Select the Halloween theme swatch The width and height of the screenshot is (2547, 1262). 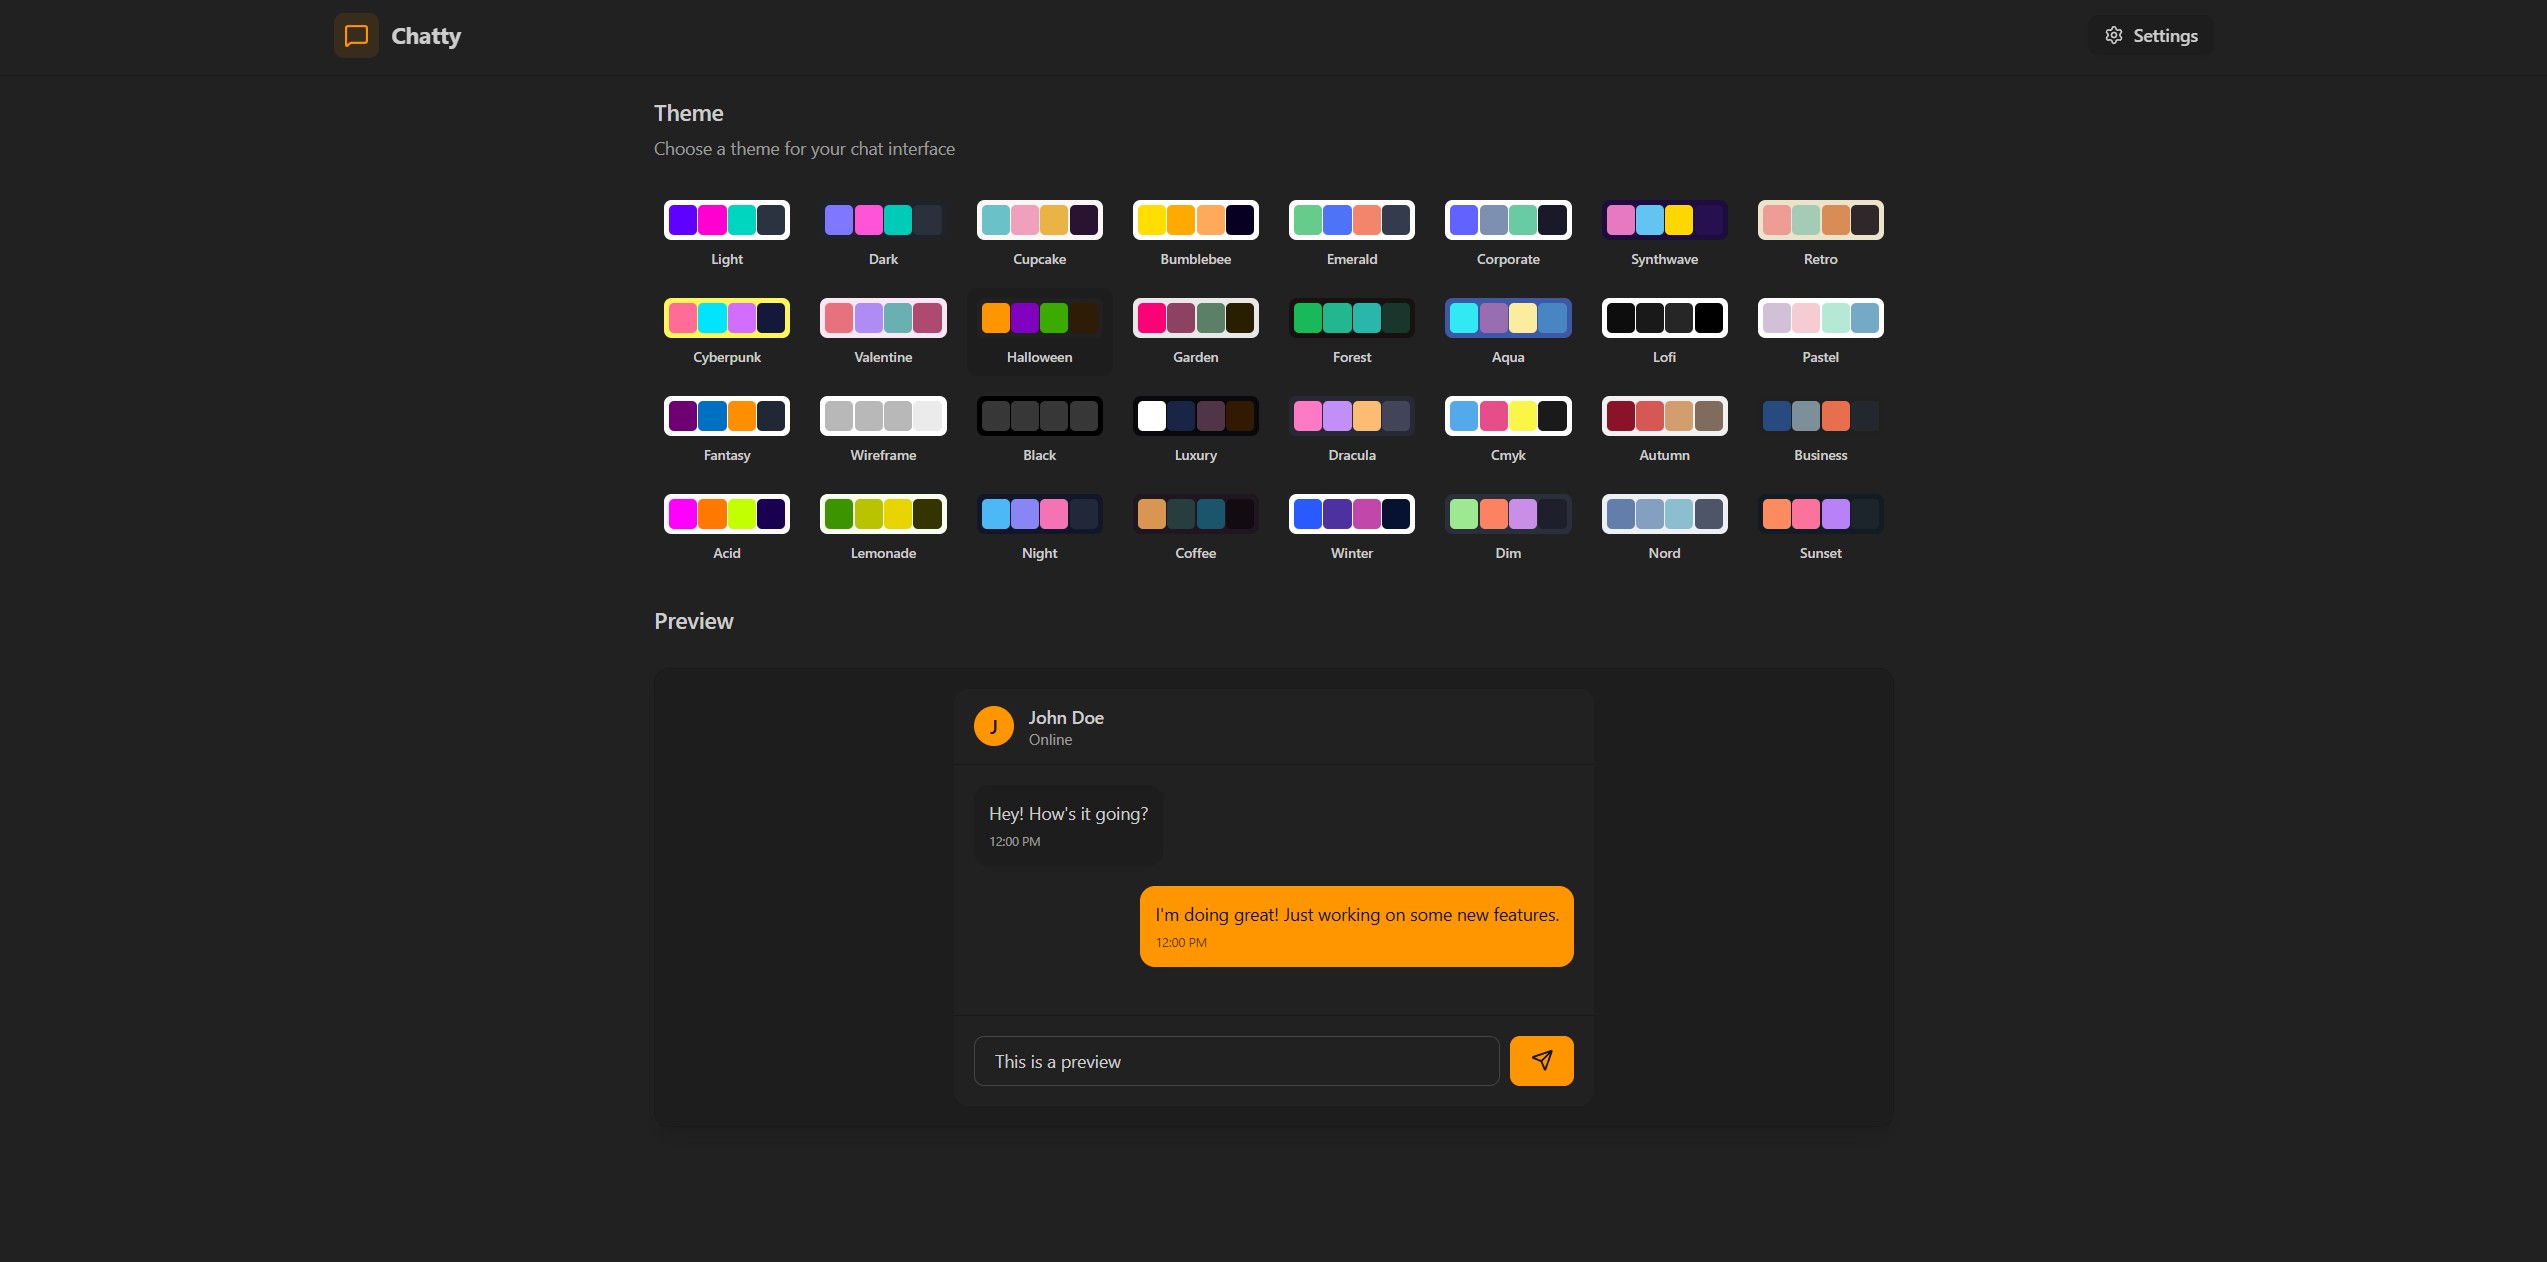pos(1039,319)
